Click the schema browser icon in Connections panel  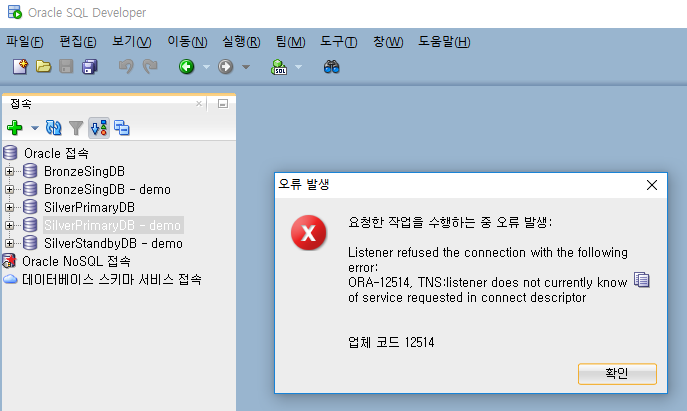[x=99, y=128]
